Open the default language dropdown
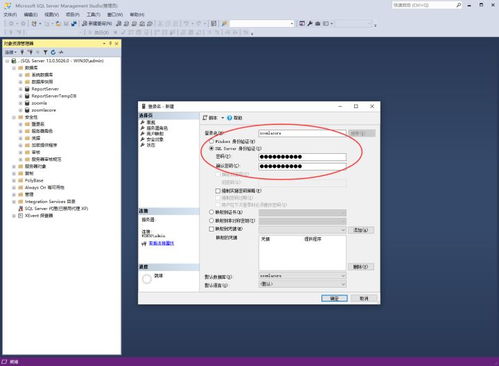The height and width of the screenshot is (366, 499). pyautogui.click(x=302, y=284)
